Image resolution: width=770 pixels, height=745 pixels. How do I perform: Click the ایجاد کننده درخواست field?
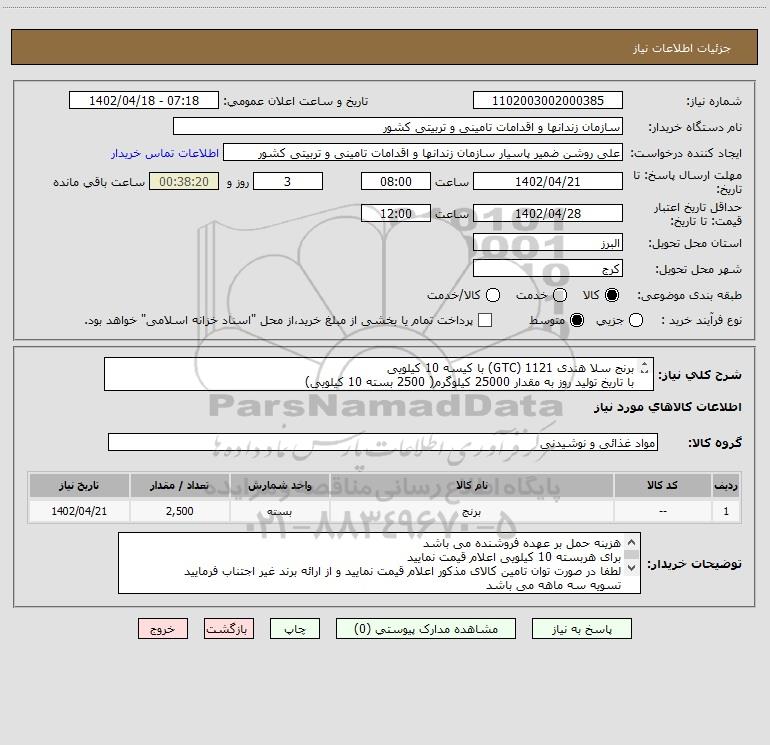pos(423,152)
